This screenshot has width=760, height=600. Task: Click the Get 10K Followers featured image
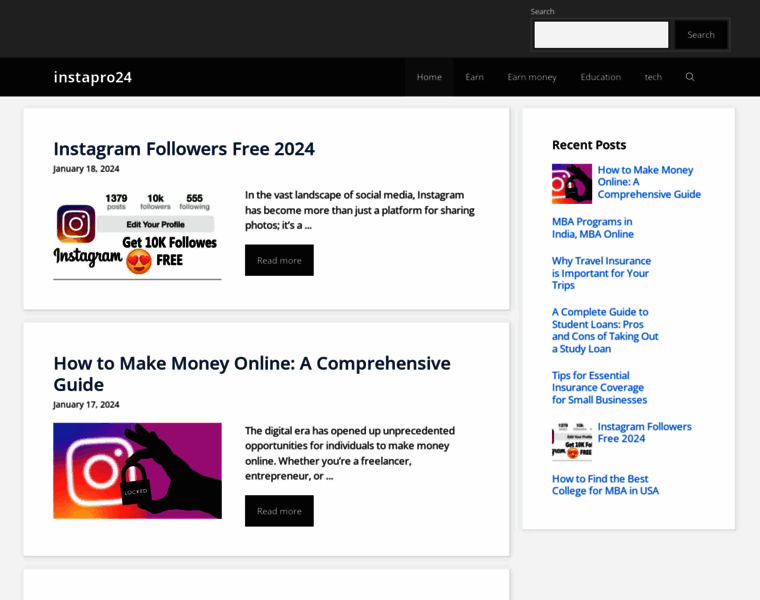pos(137,236)
